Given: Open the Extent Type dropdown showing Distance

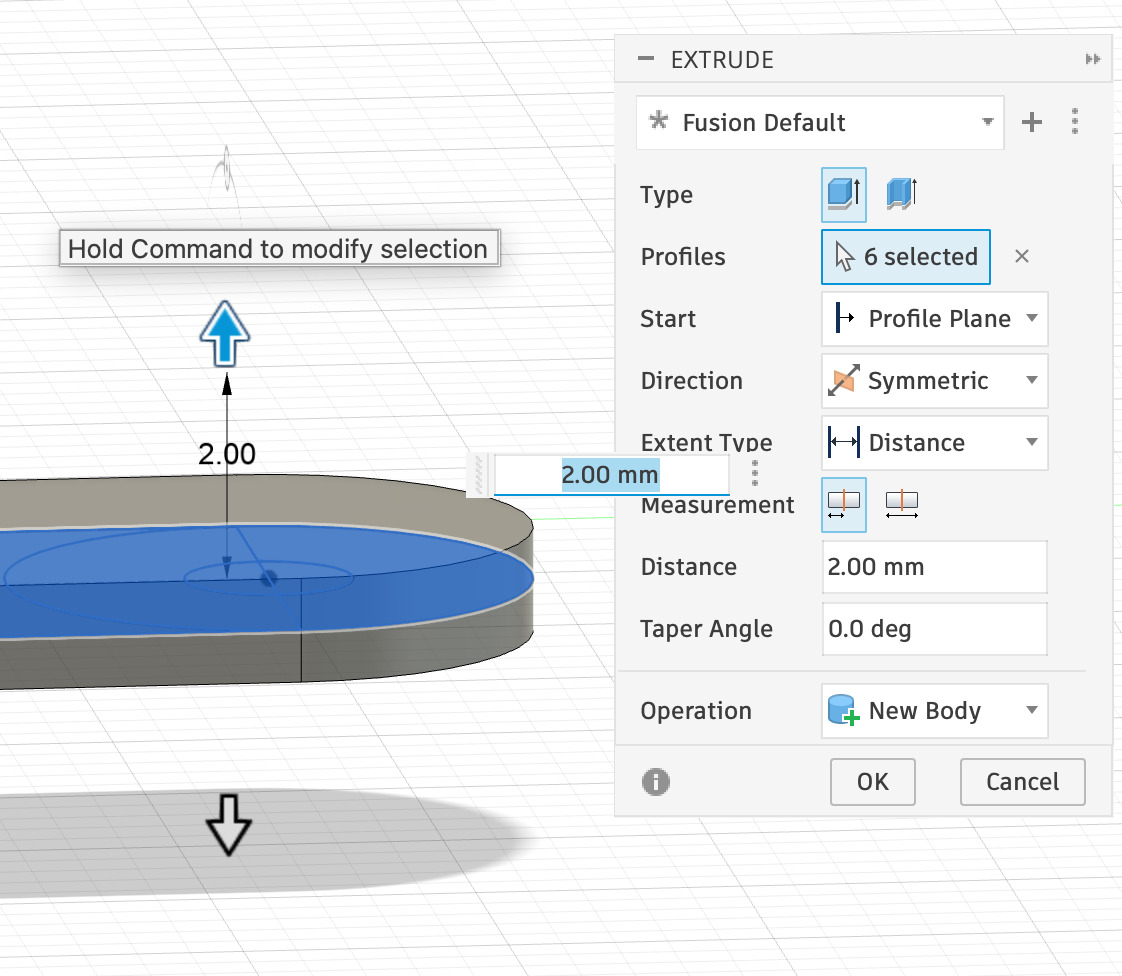Looking at the screenshot, I should (x=933, y=443).
